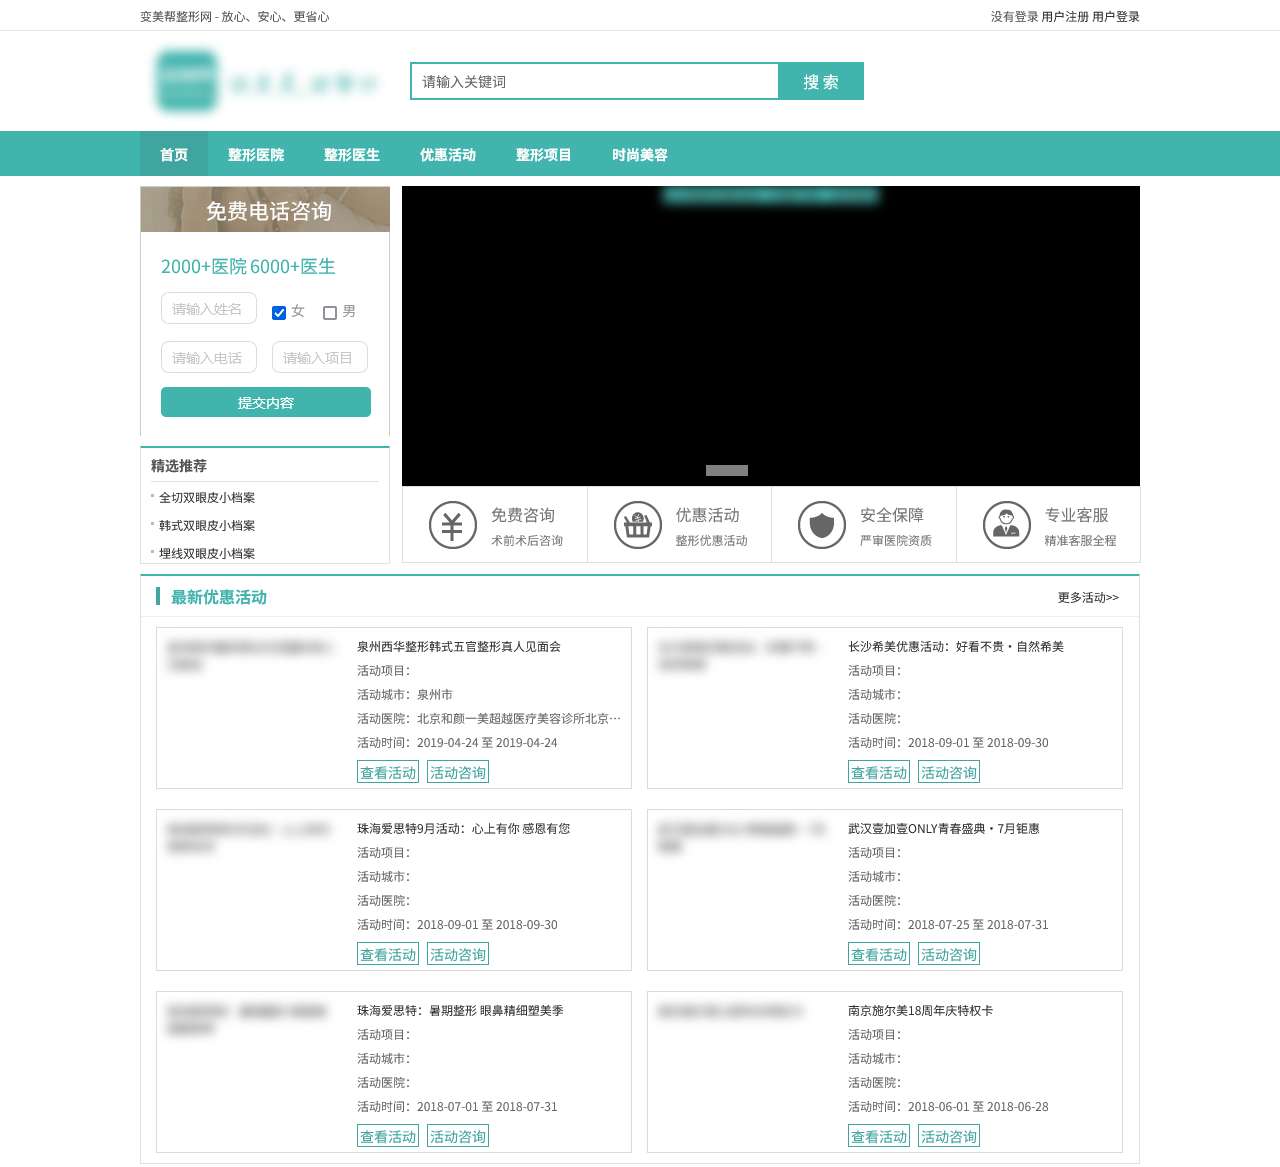
Task: Click 查看活动 for 暑期整形 眼鼻精细塑美季
Action: (388, 1136)
